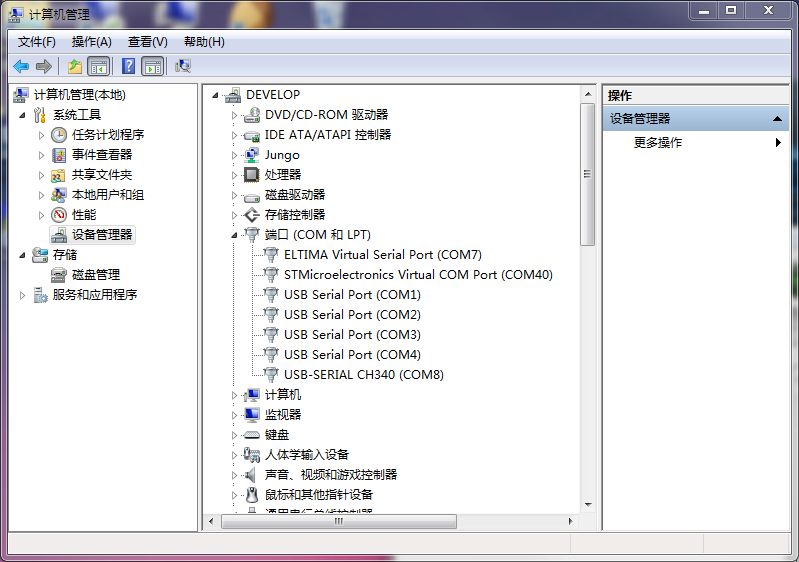Image resolution: width=799 pixels, height=562 pixels.
Task: Click the 存储控制器 storage controller icon
Action: click(x=252, y=215)
